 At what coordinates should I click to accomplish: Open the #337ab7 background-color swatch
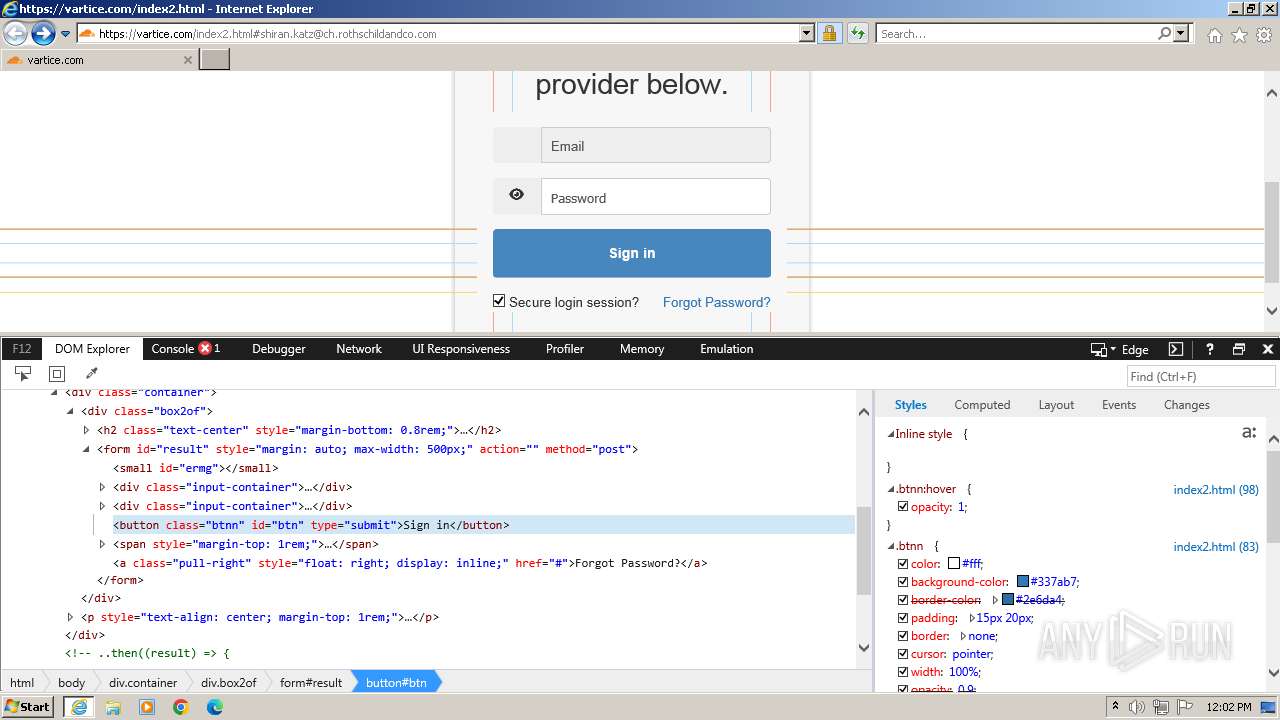pyautogui.click(x=1023, y=582)
